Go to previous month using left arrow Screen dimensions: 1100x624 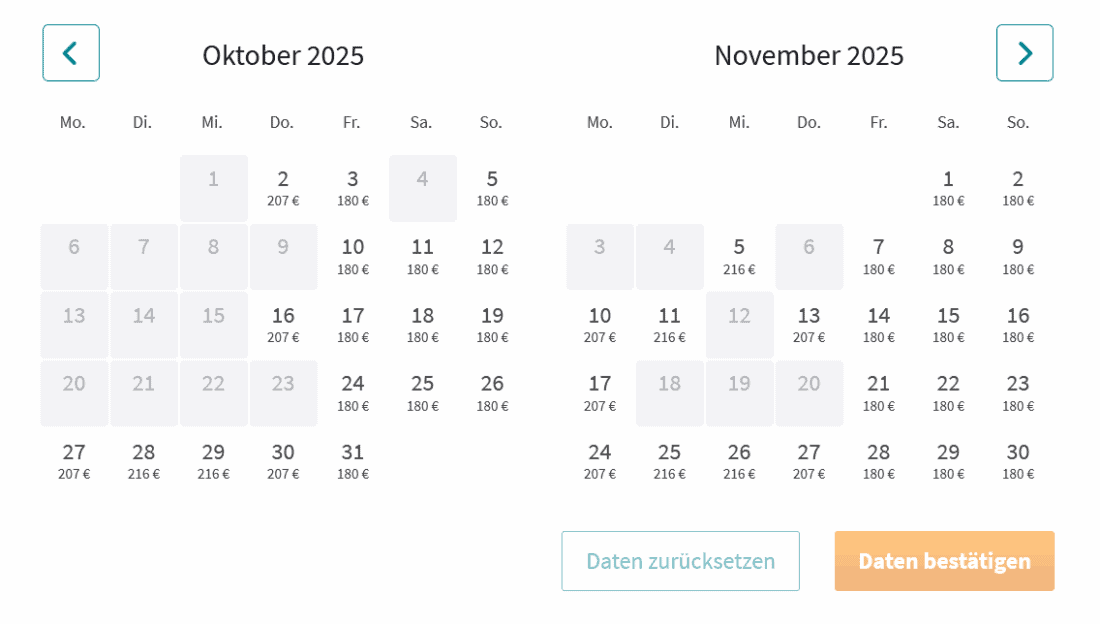pyautogui.click(x=71, y=53)
